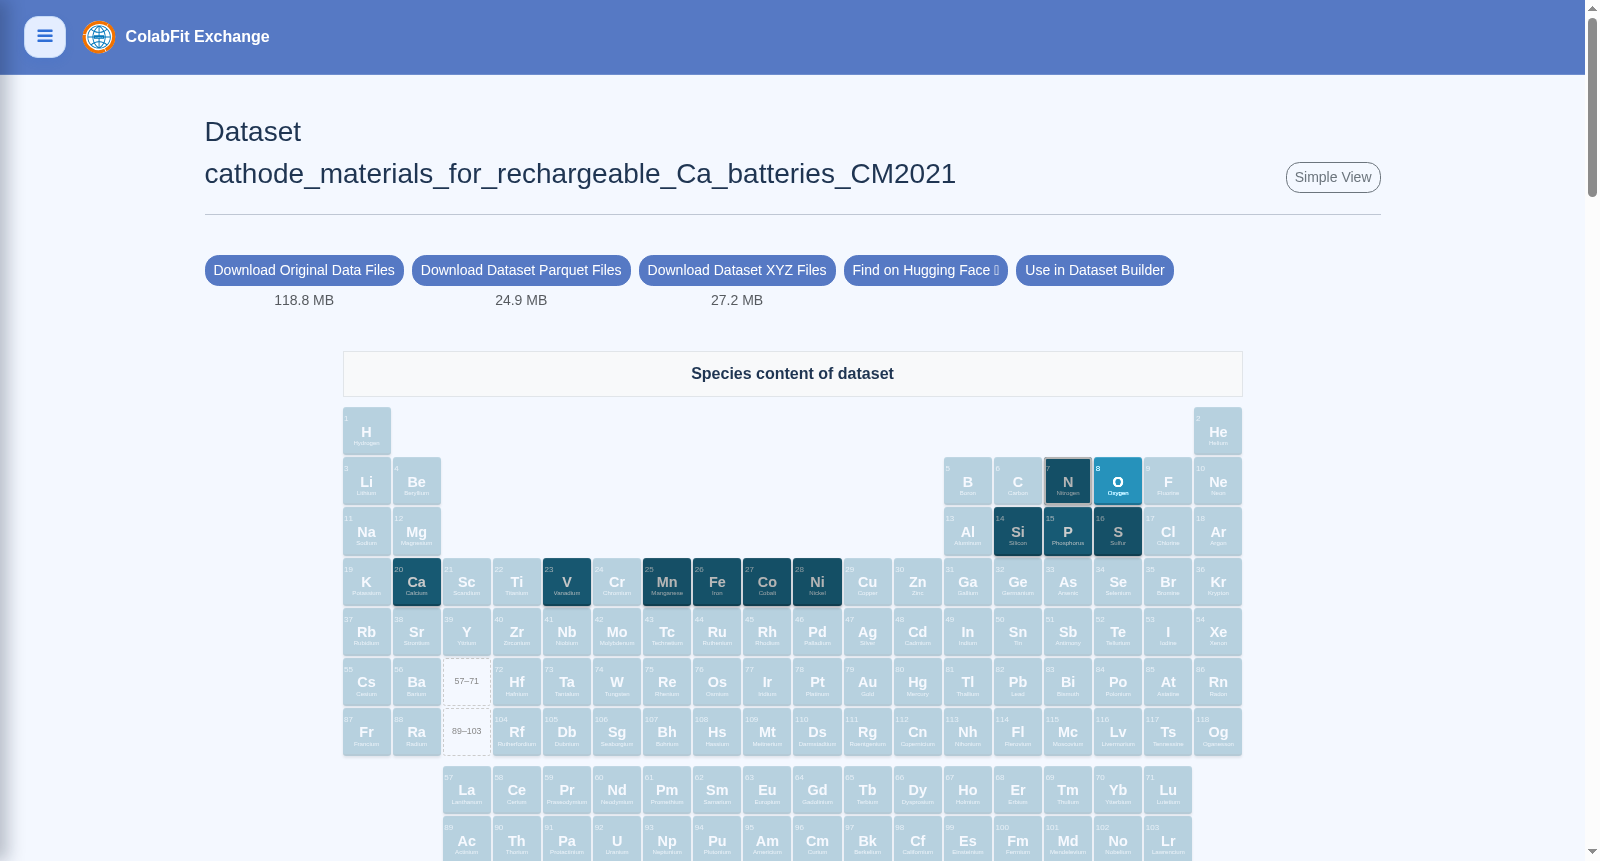
Task: Select the Tungsten (W) tile
Action: [x=617, y=682]
